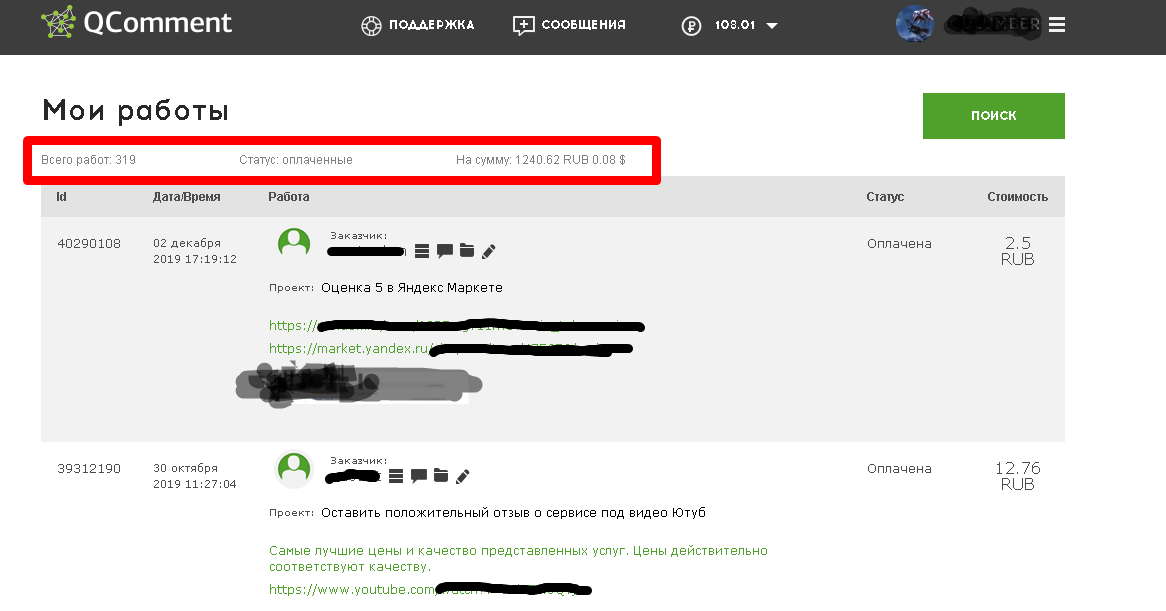The height and width of the screenshot is (611, 1166).
Task: Click customer avatar for job 39312190
Action: (x=294, y=469)
